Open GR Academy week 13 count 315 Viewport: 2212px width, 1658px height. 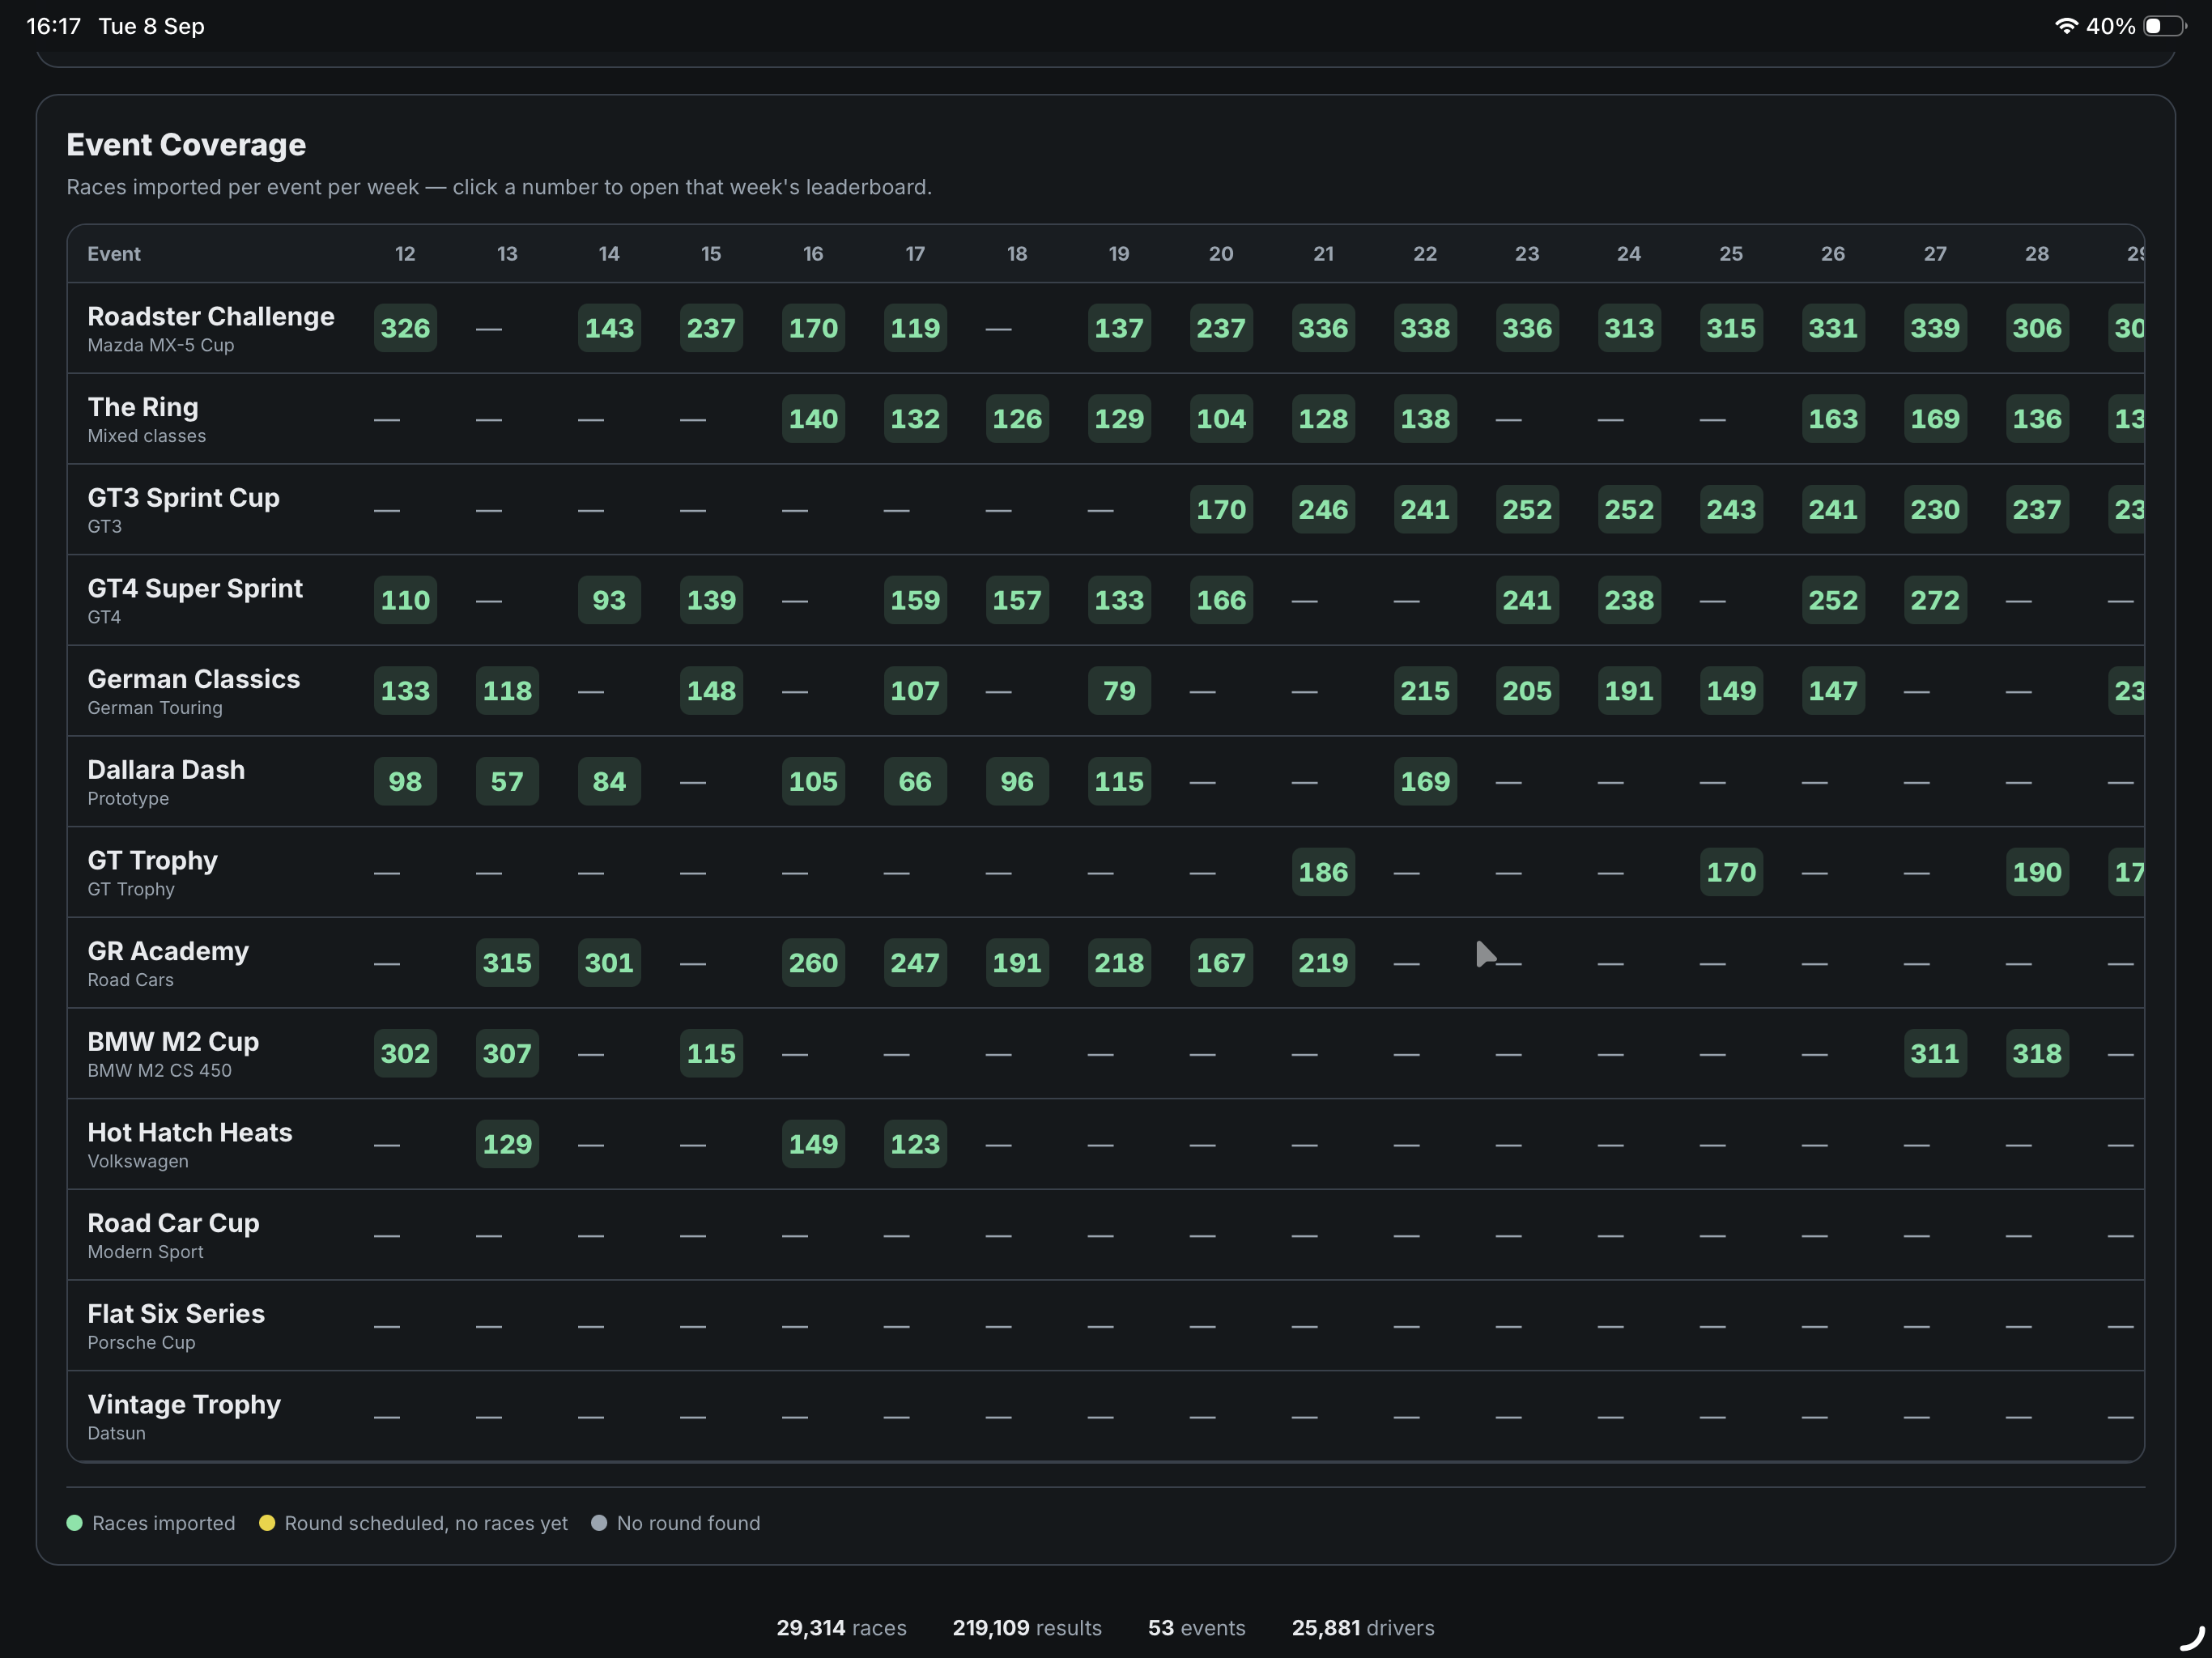pos(507,963)
